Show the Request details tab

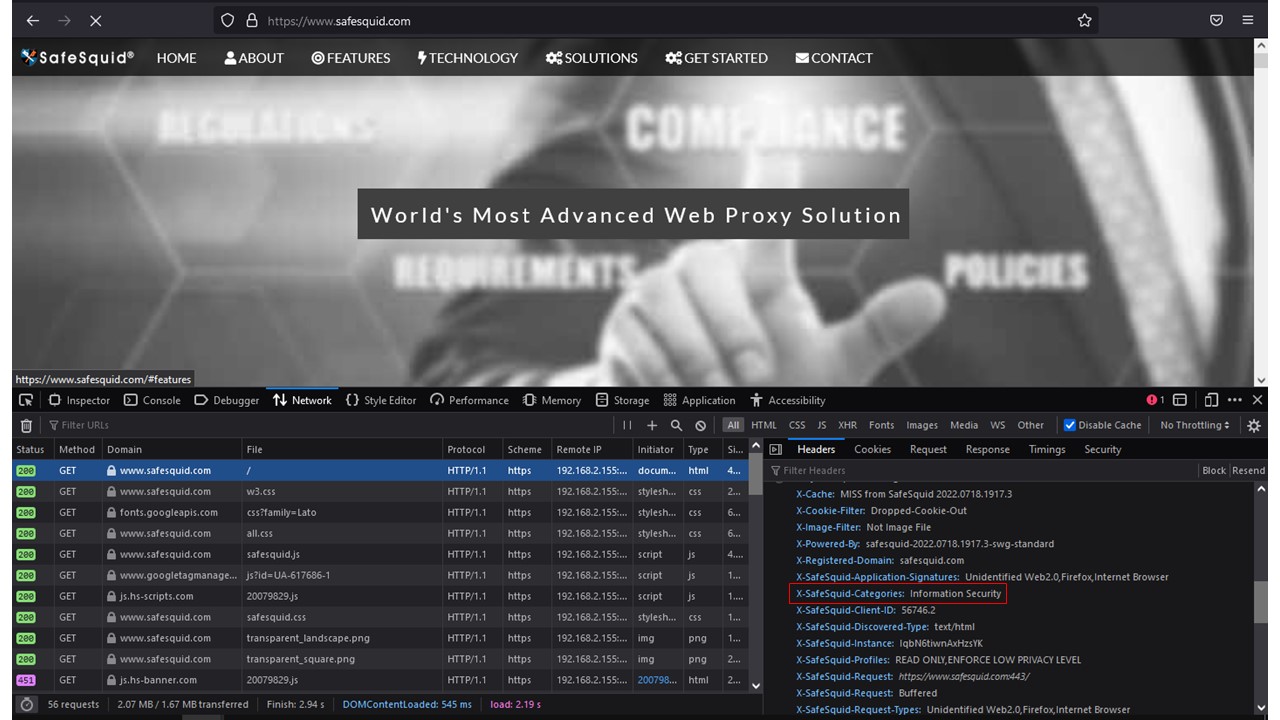pos(928,450)
